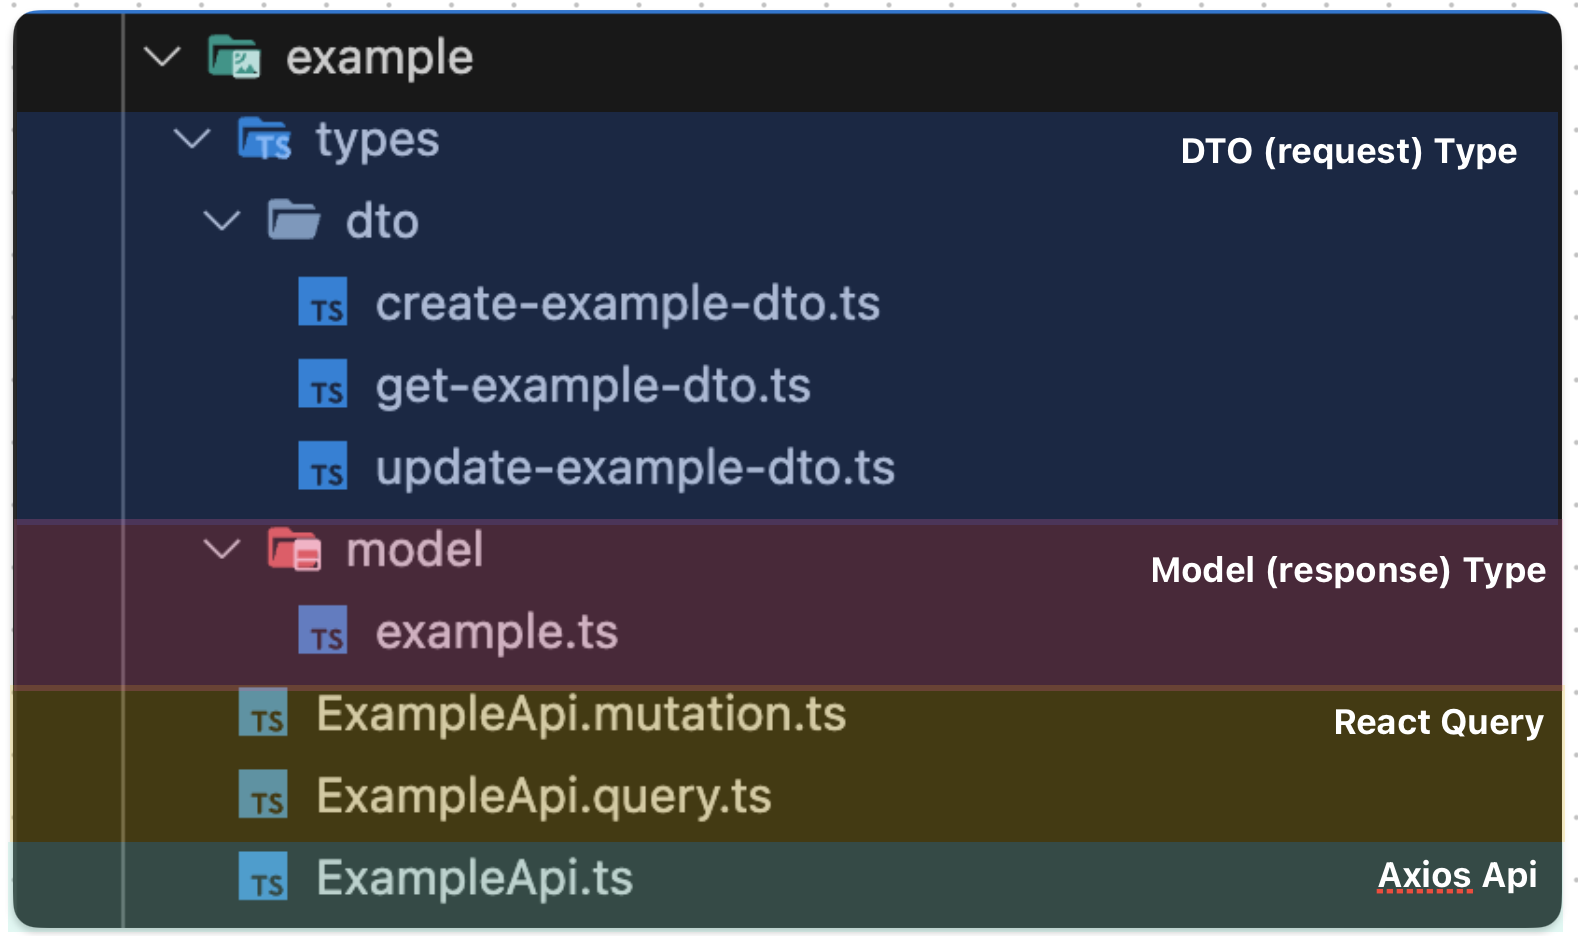Screen dimensions: 1578x936
Task: Open example.ts under model
Action: 496,631
